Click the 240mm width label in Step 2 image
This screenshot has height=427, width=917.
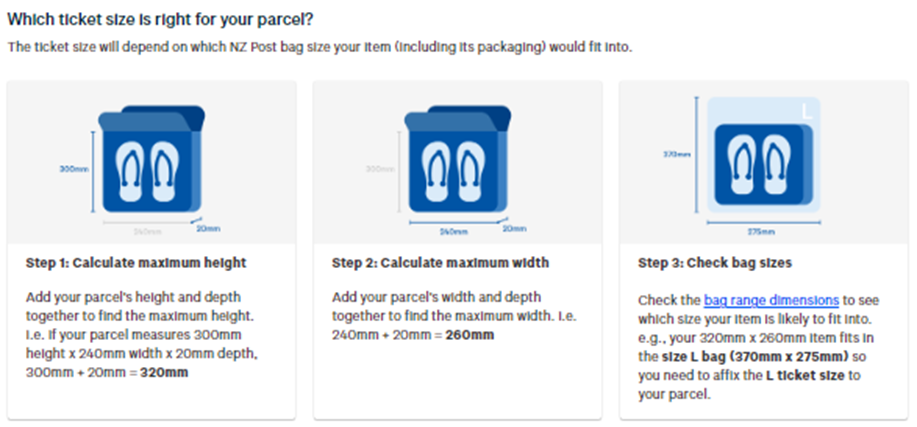pyautogui.click(x=454, y=230)
